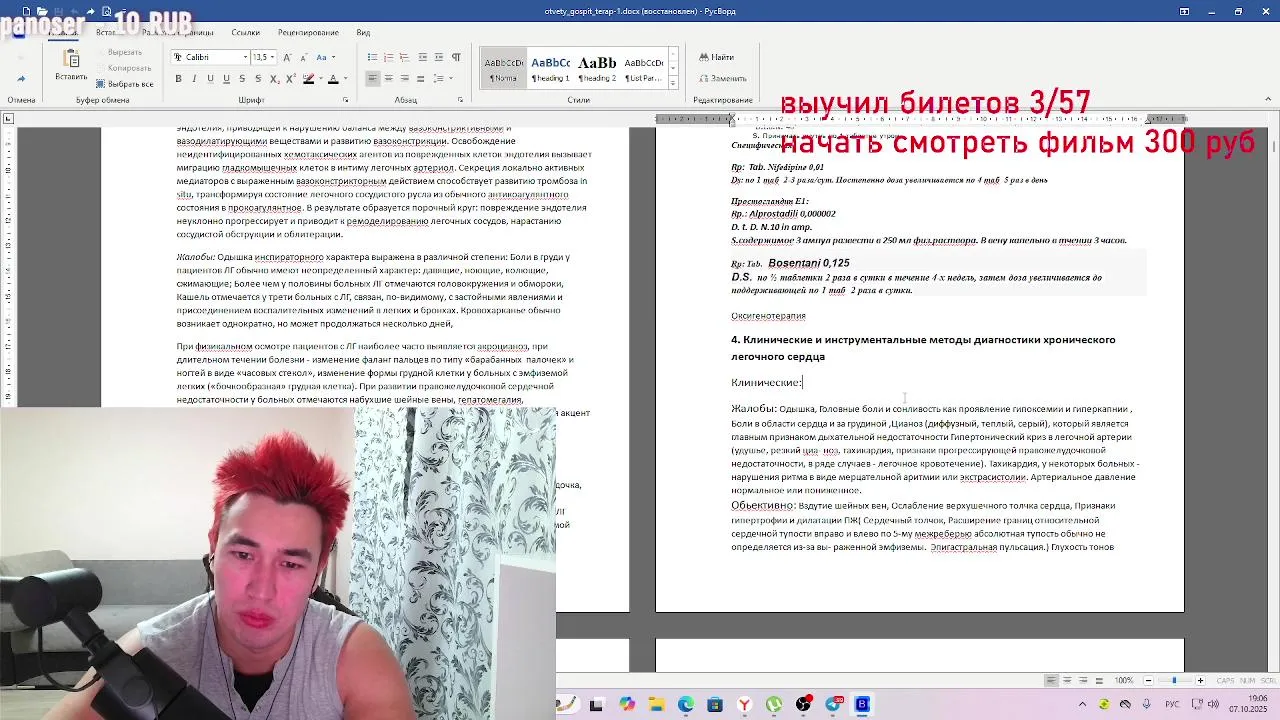Open the Рецензирование ribbon tab
The width and height of the screenshot is (1280, 720).
coord(308,32)
